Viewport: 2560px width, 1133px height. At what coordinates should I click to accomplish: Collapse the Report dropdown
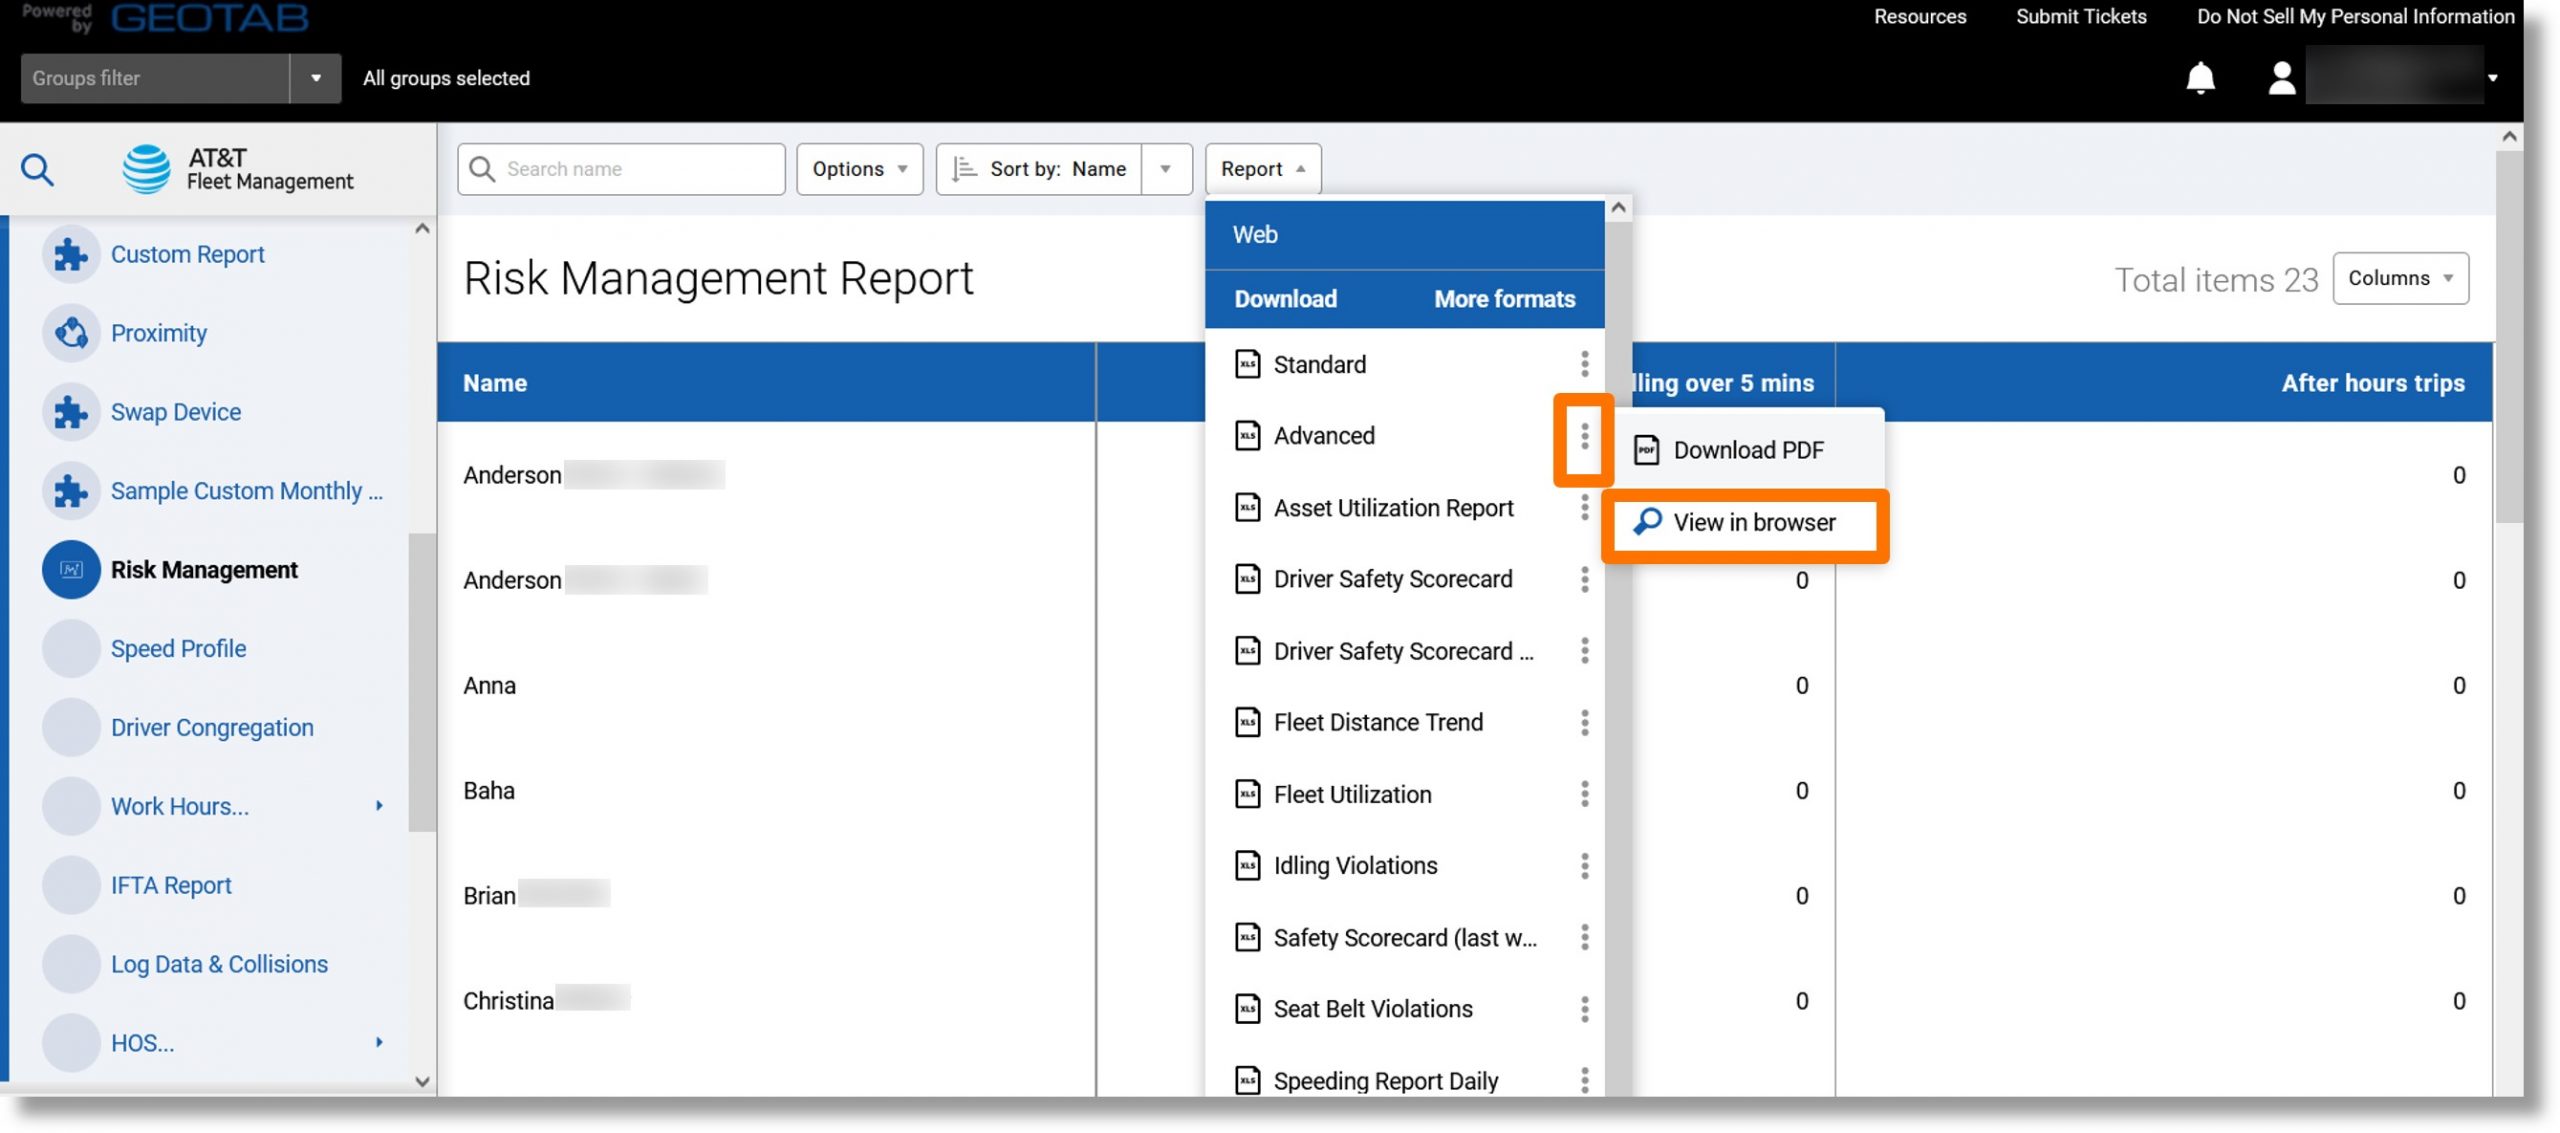pos(1262,169)
